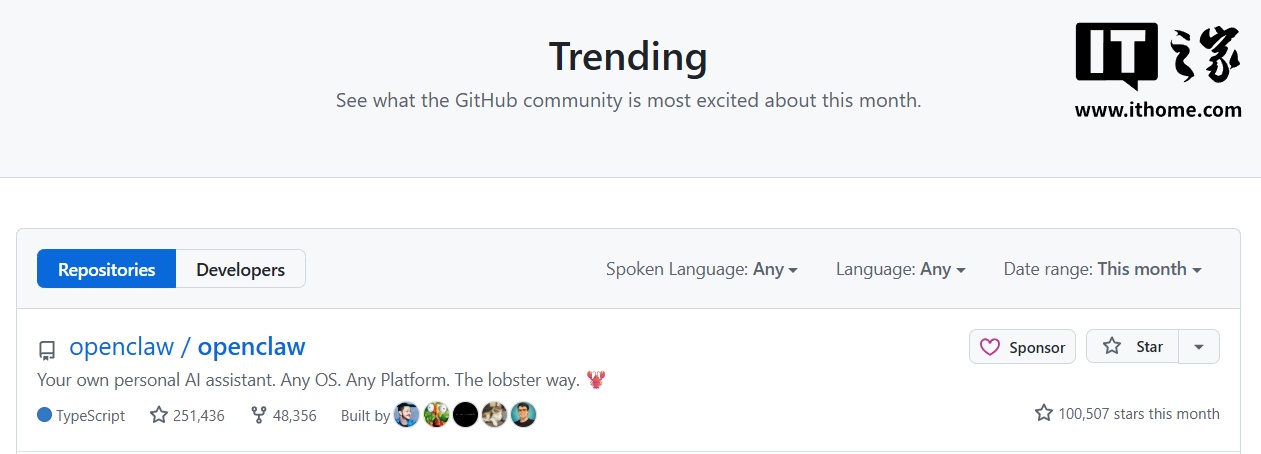Click the star icon next to 251,436
This screenshot has height=454, width=1261.
[x=158, y=414]
